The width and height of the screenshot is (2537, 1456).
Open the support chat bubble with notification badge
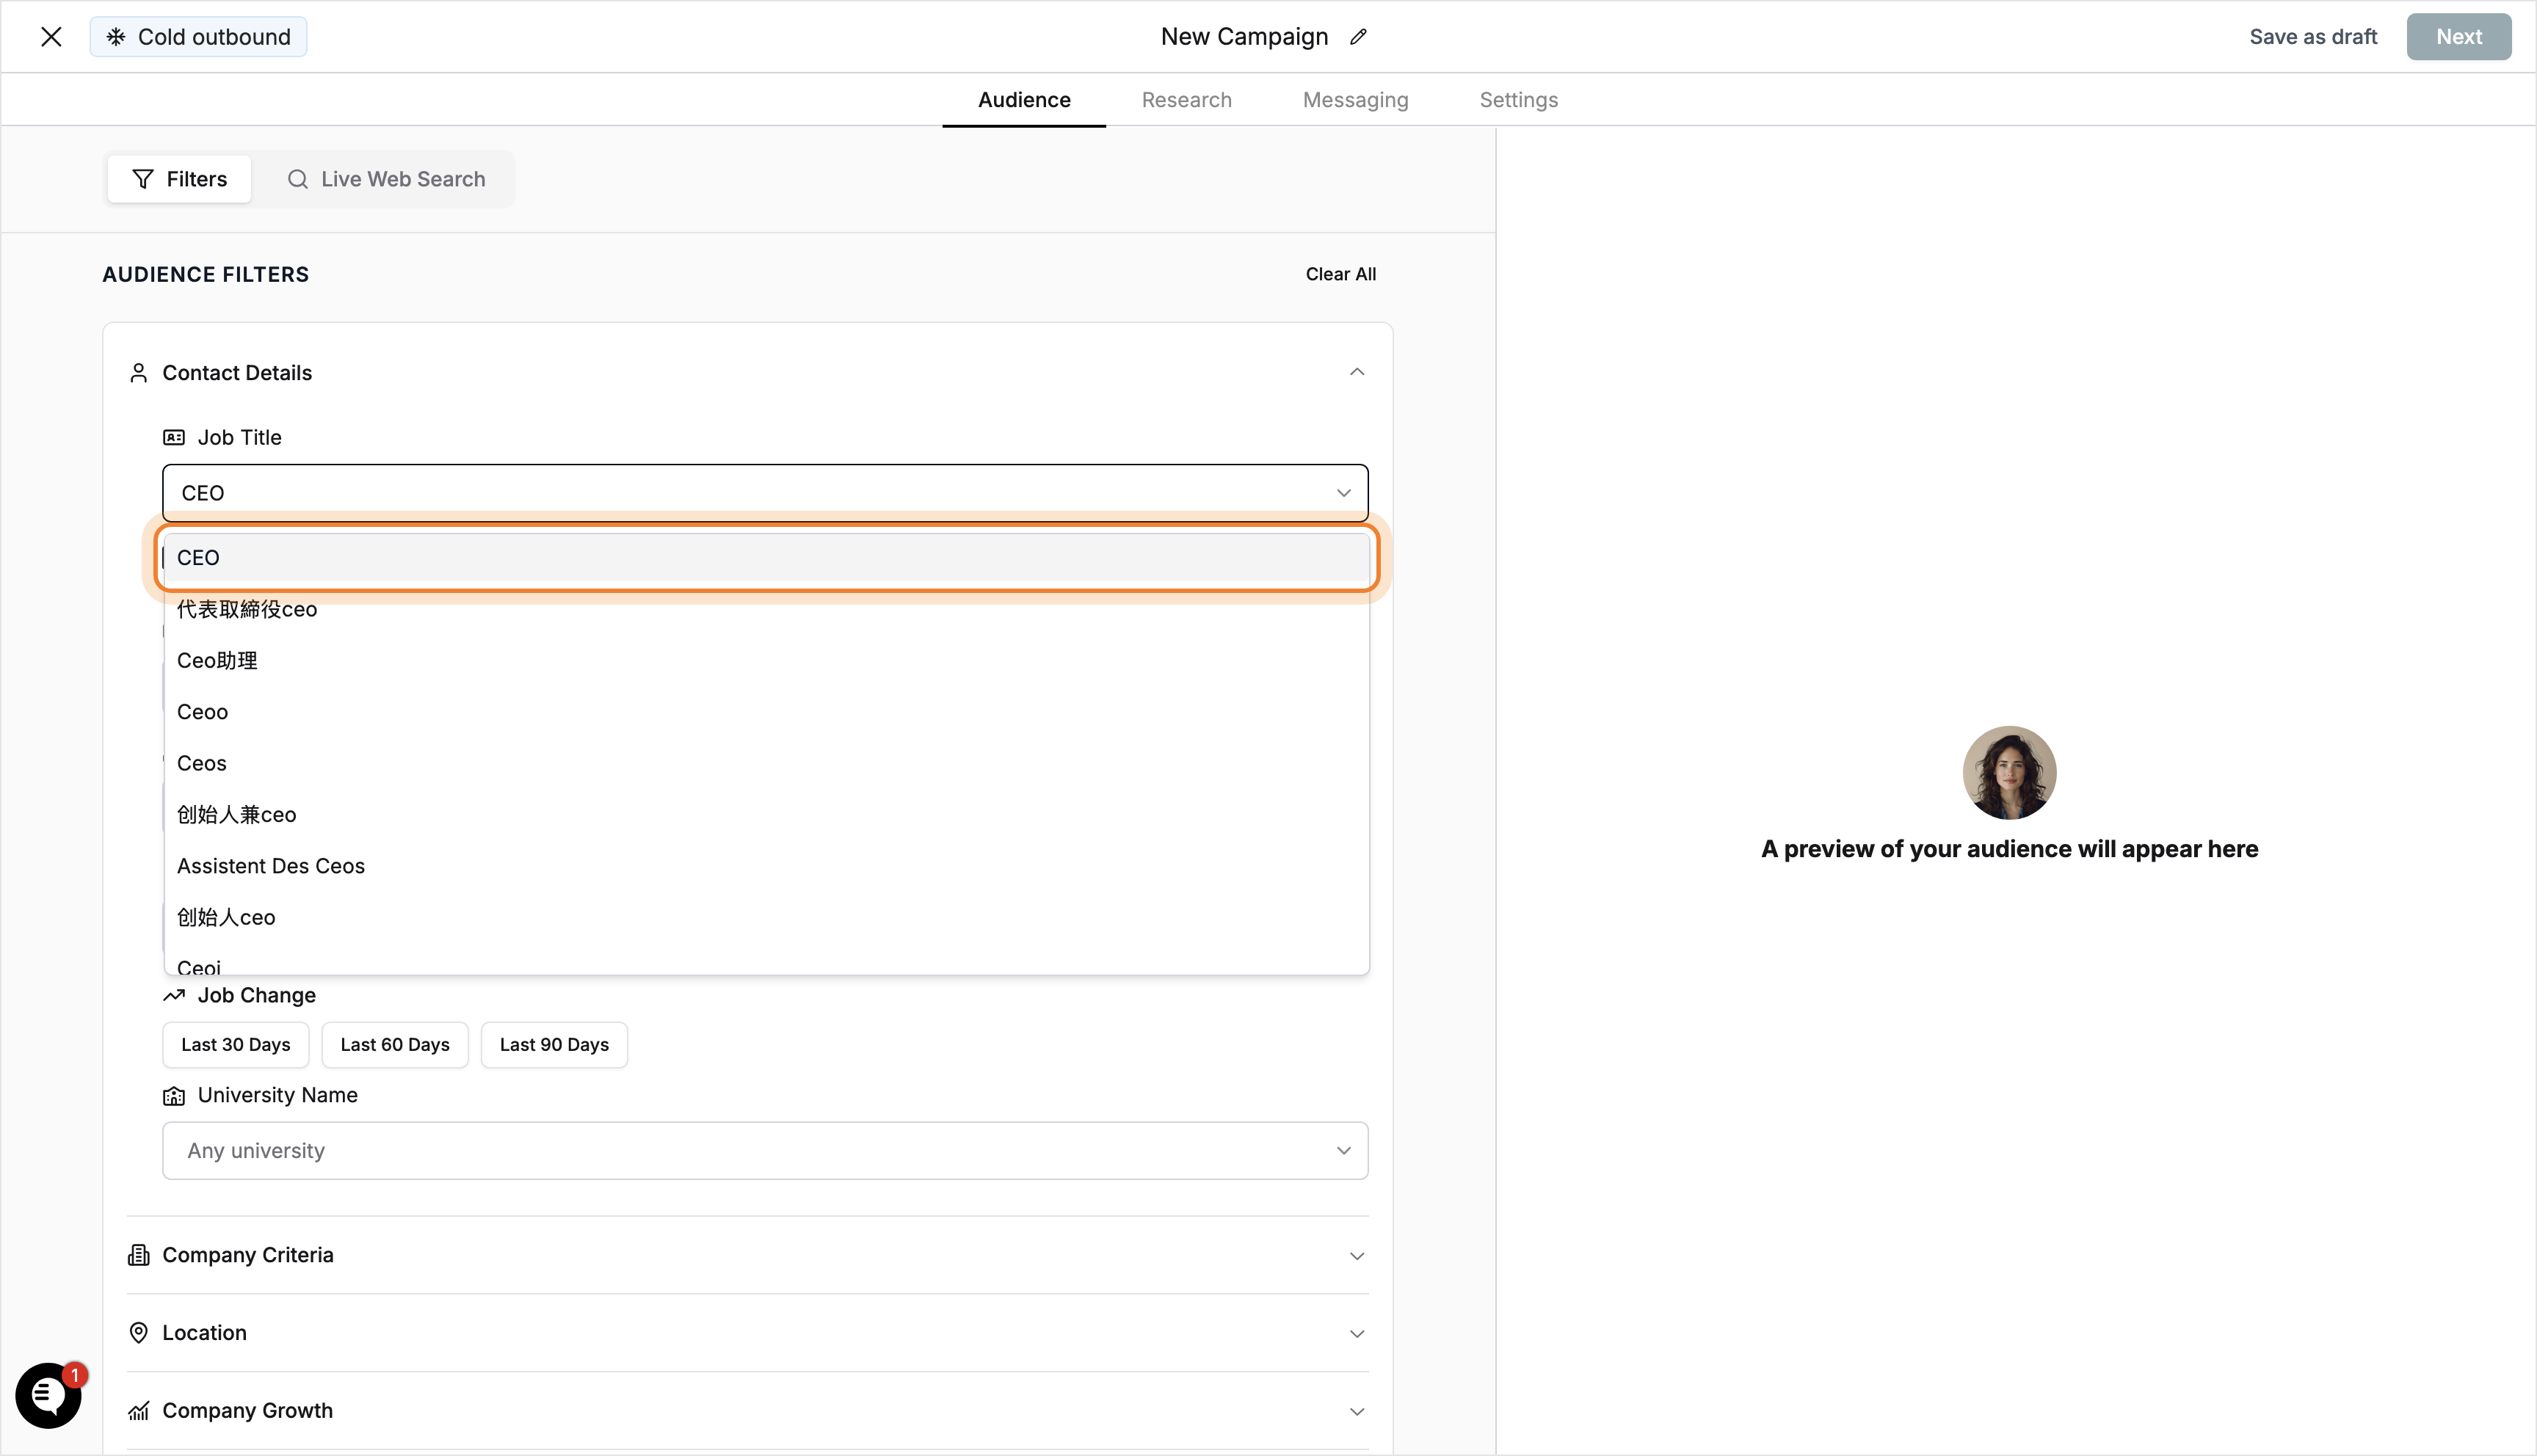pyautogui.click(x=48, y=1395)
